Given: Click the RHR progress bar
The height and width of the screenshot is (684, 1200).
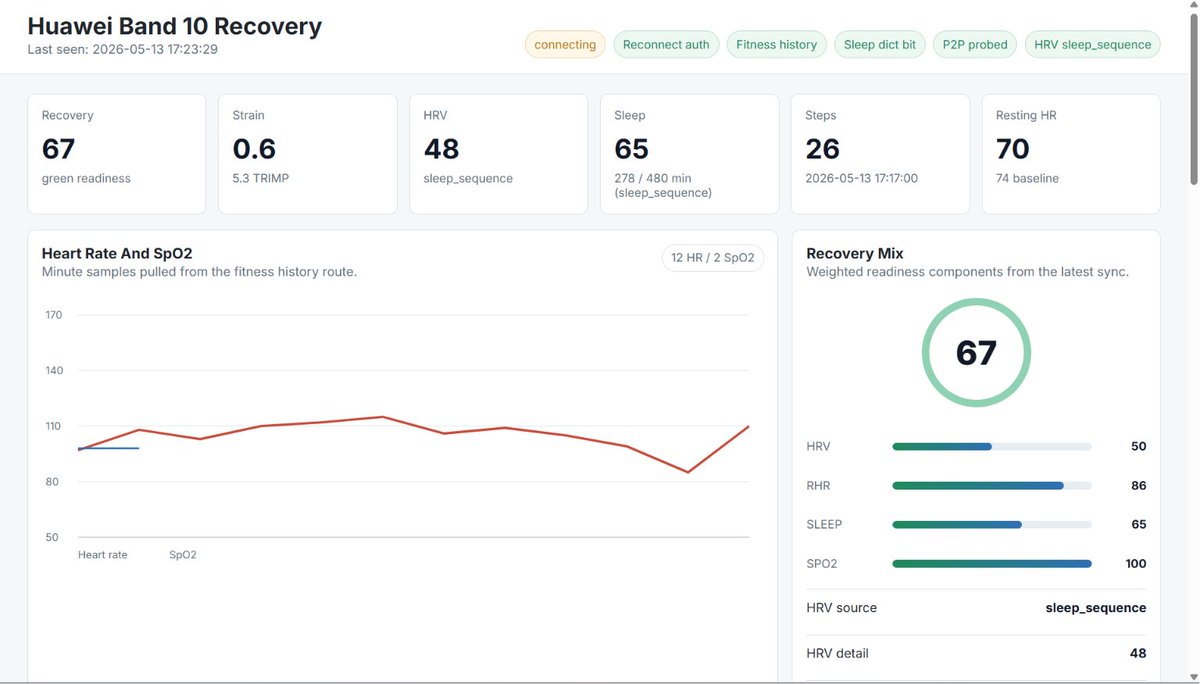Looking at the screenshot, I should [992, 486].
